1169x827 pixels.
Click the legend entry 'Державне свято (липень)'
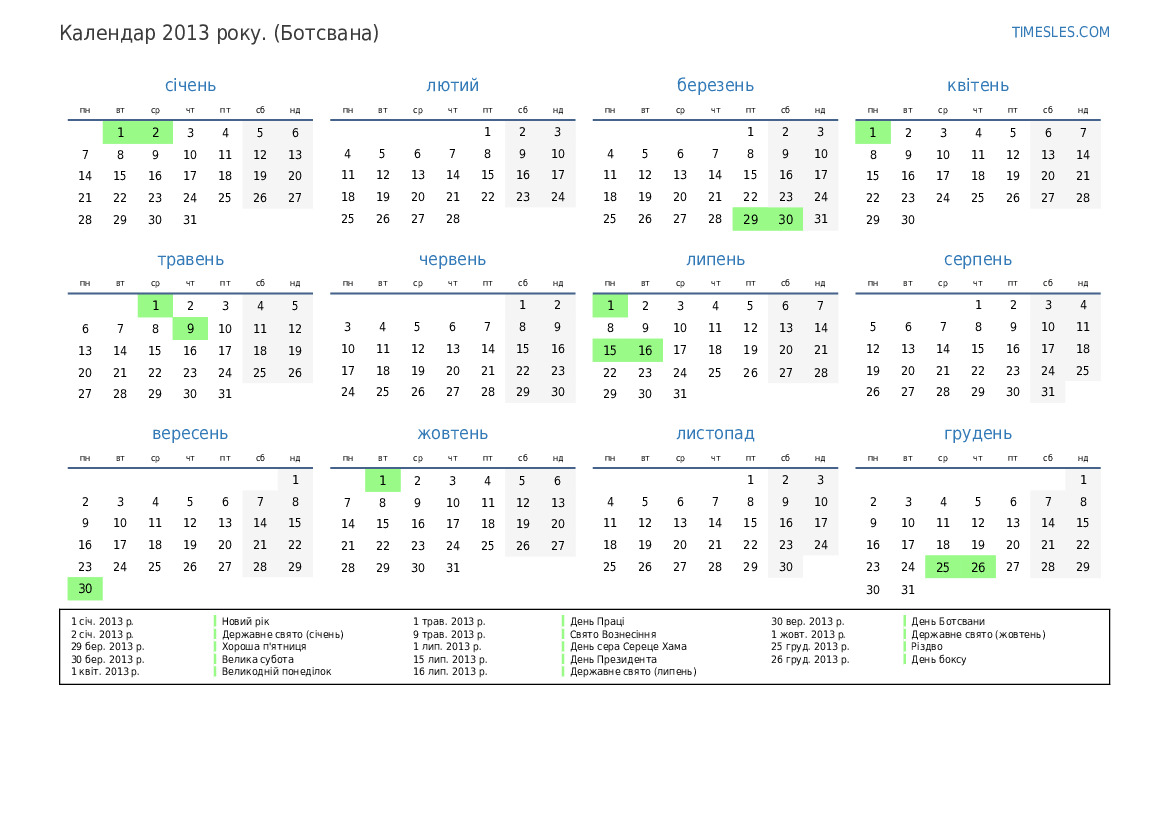pos(633,671)
